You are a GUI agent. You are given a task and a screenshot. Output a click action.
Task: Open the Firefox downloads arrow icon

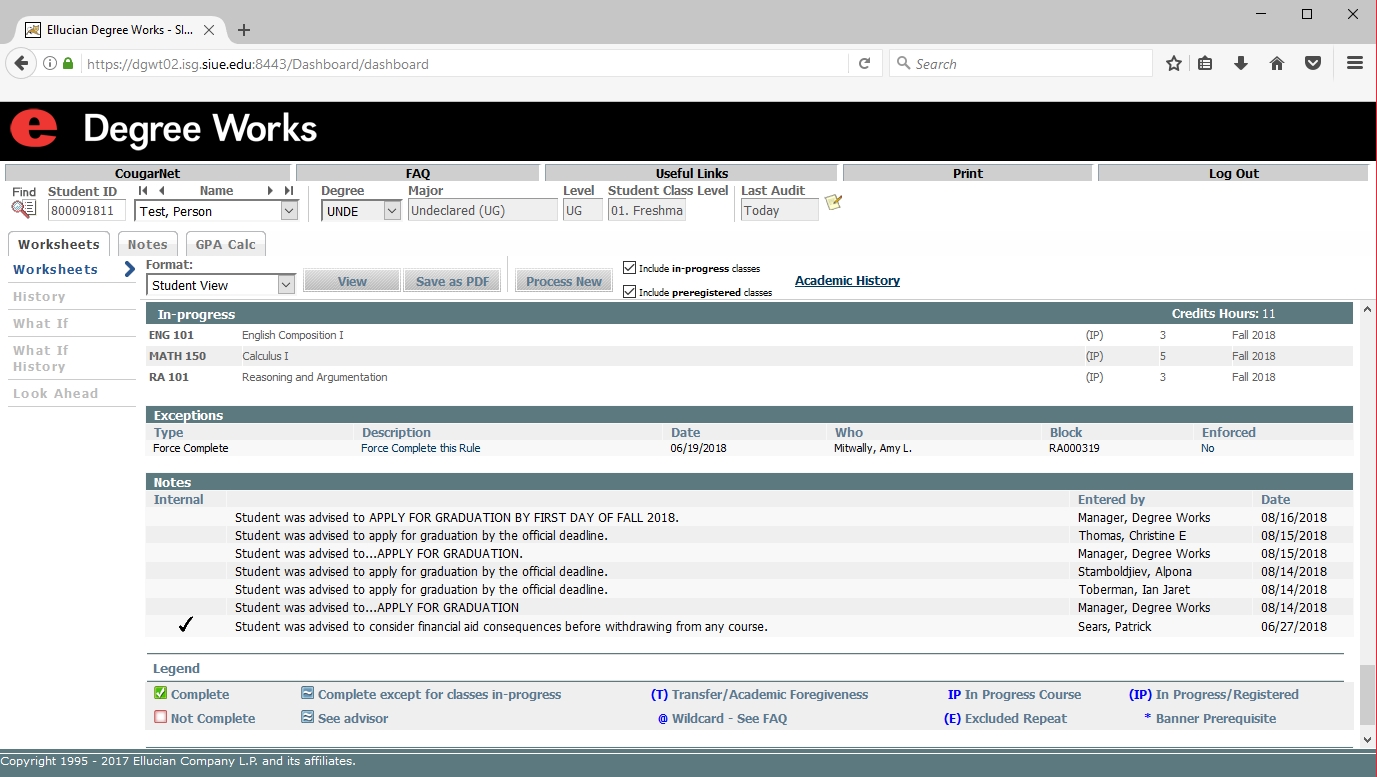pyautogui.click(x=1241, y=64)
